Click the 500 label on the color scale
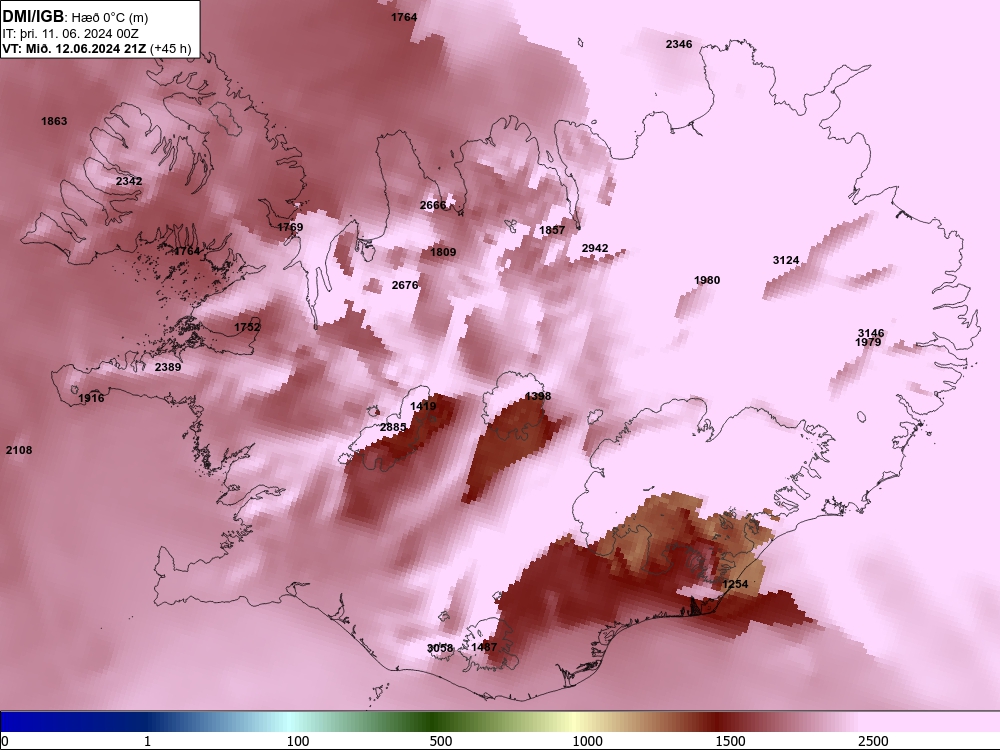The width and height of the screenshot is (1000, 750). click(441, 741)
